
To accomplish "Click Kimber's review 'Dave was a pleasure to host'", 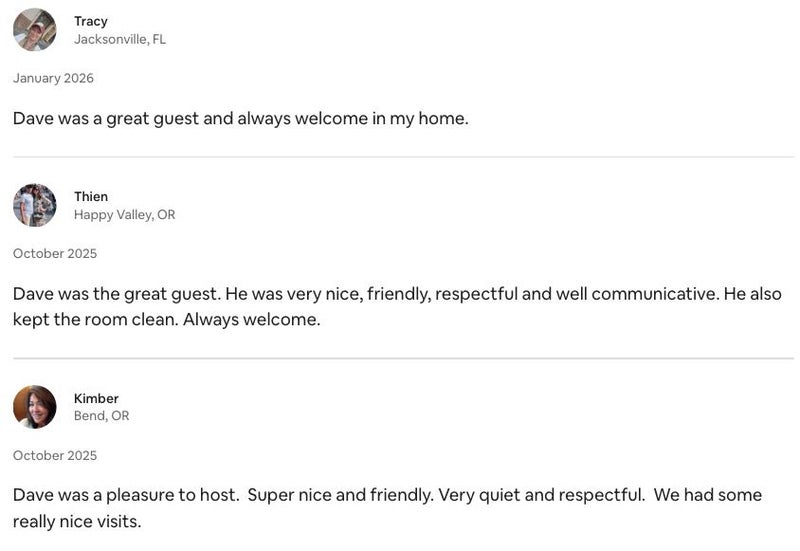I will (387, 508).
